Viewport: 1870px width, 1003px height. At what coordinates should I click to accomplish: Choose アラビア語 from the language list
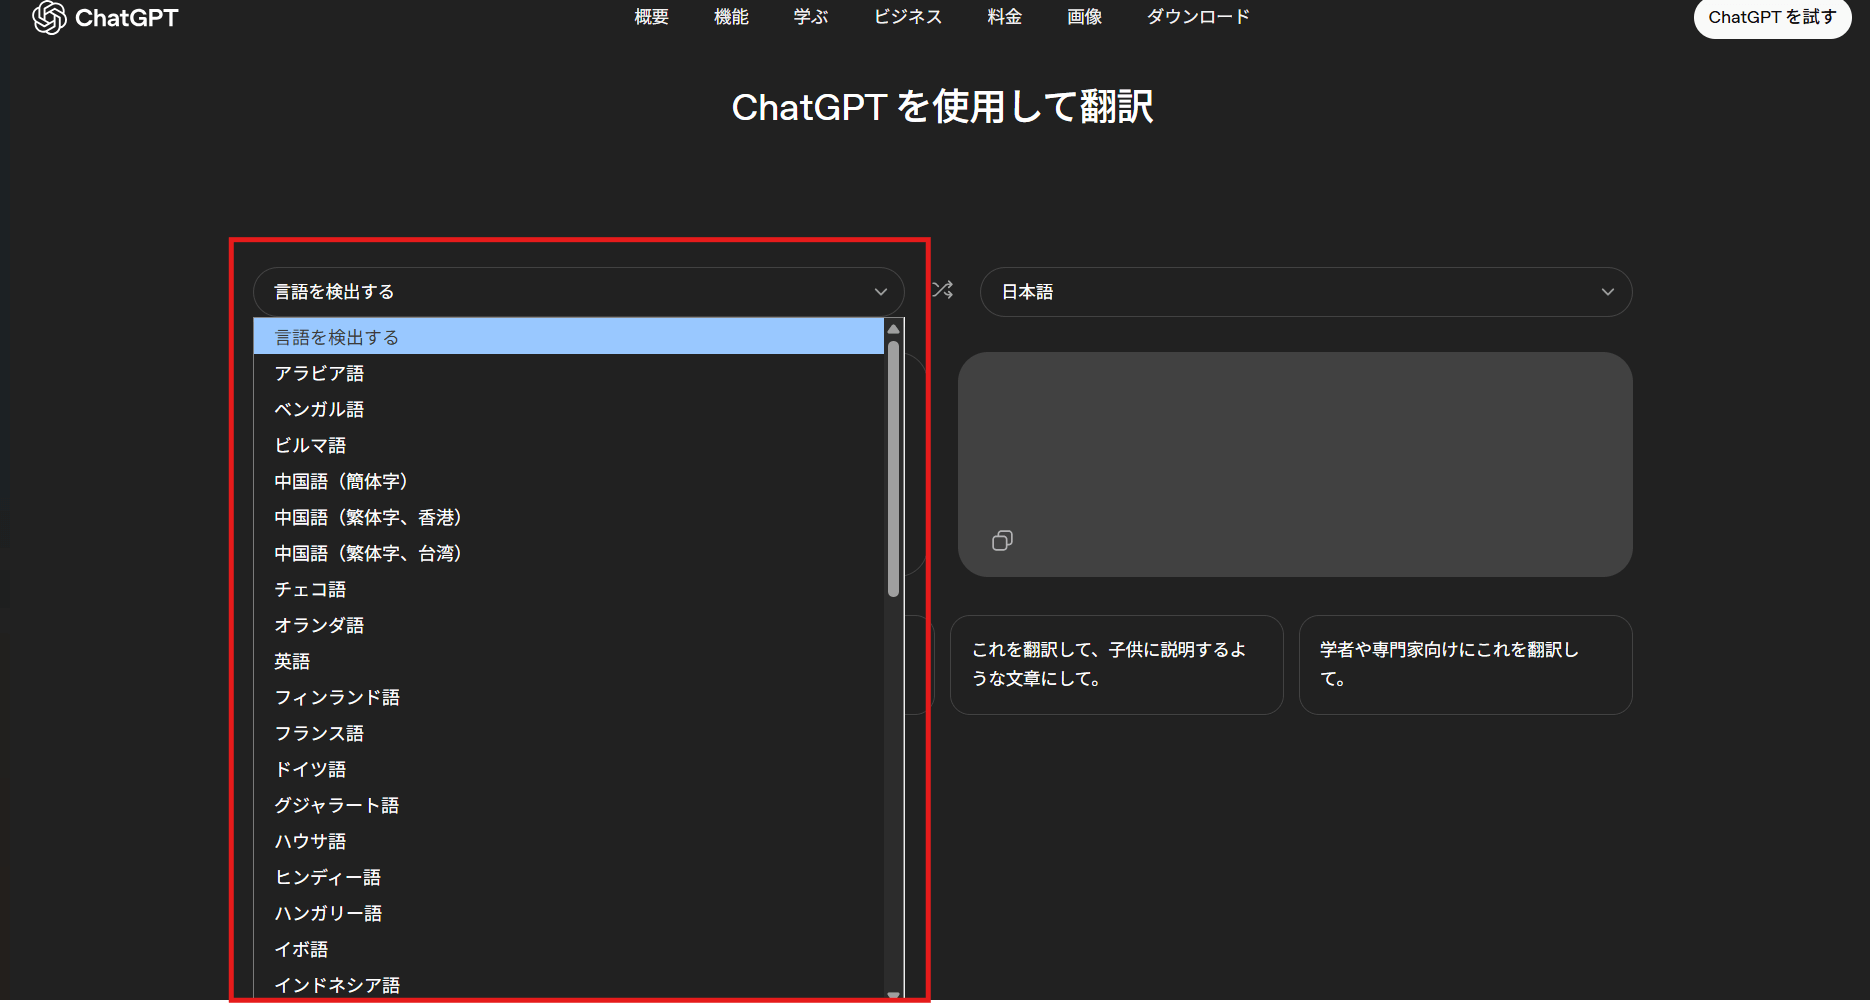click(x=320, y=373)
